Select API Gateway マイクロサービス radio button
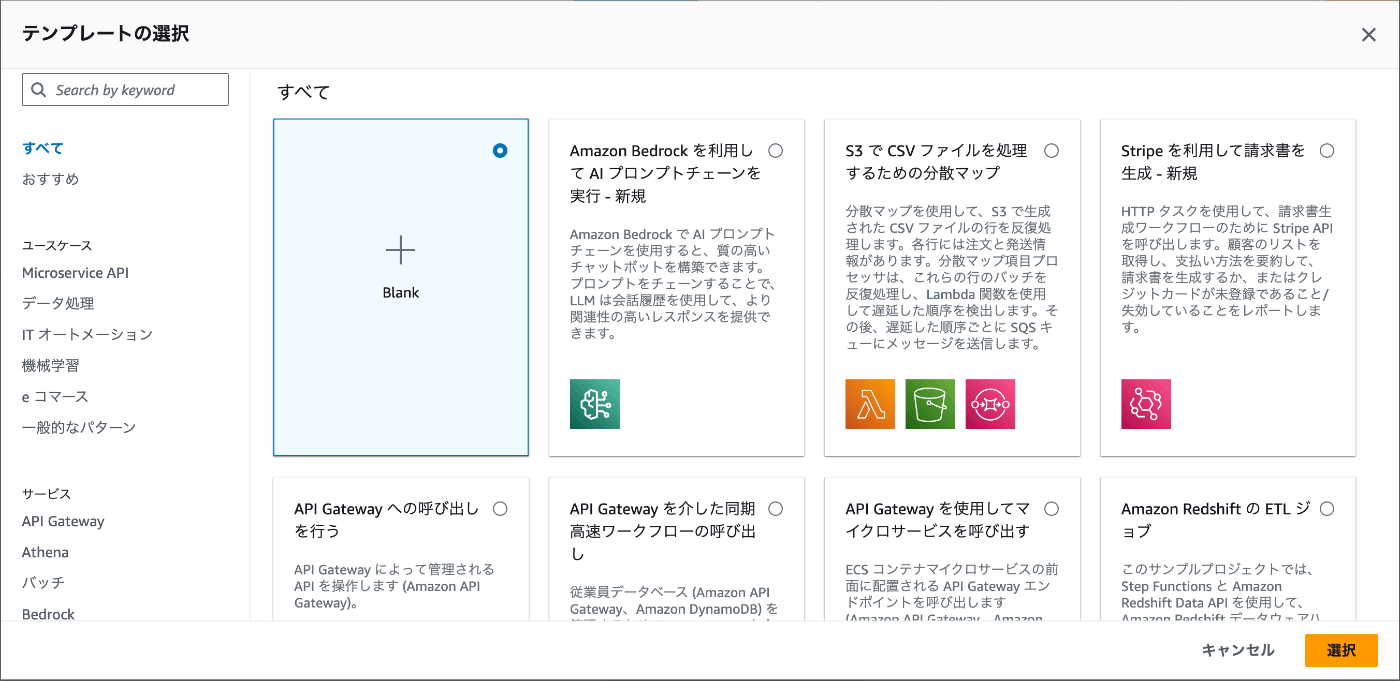The width and height of the screenshot is (1400, 681). (x=1051, y=509)
